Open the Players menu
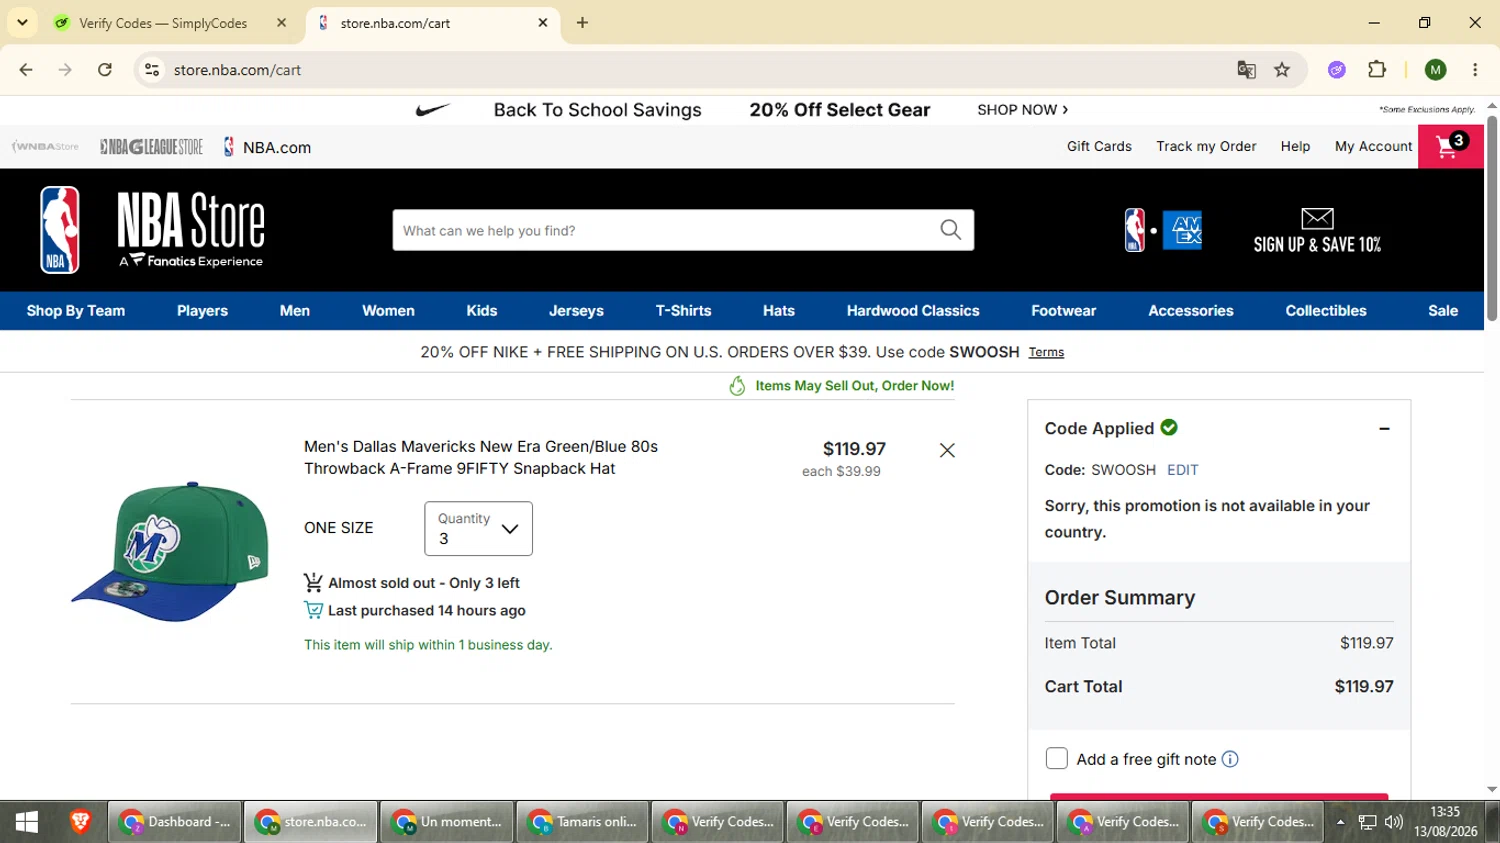The image size is (1500, 843). [202, 311]
